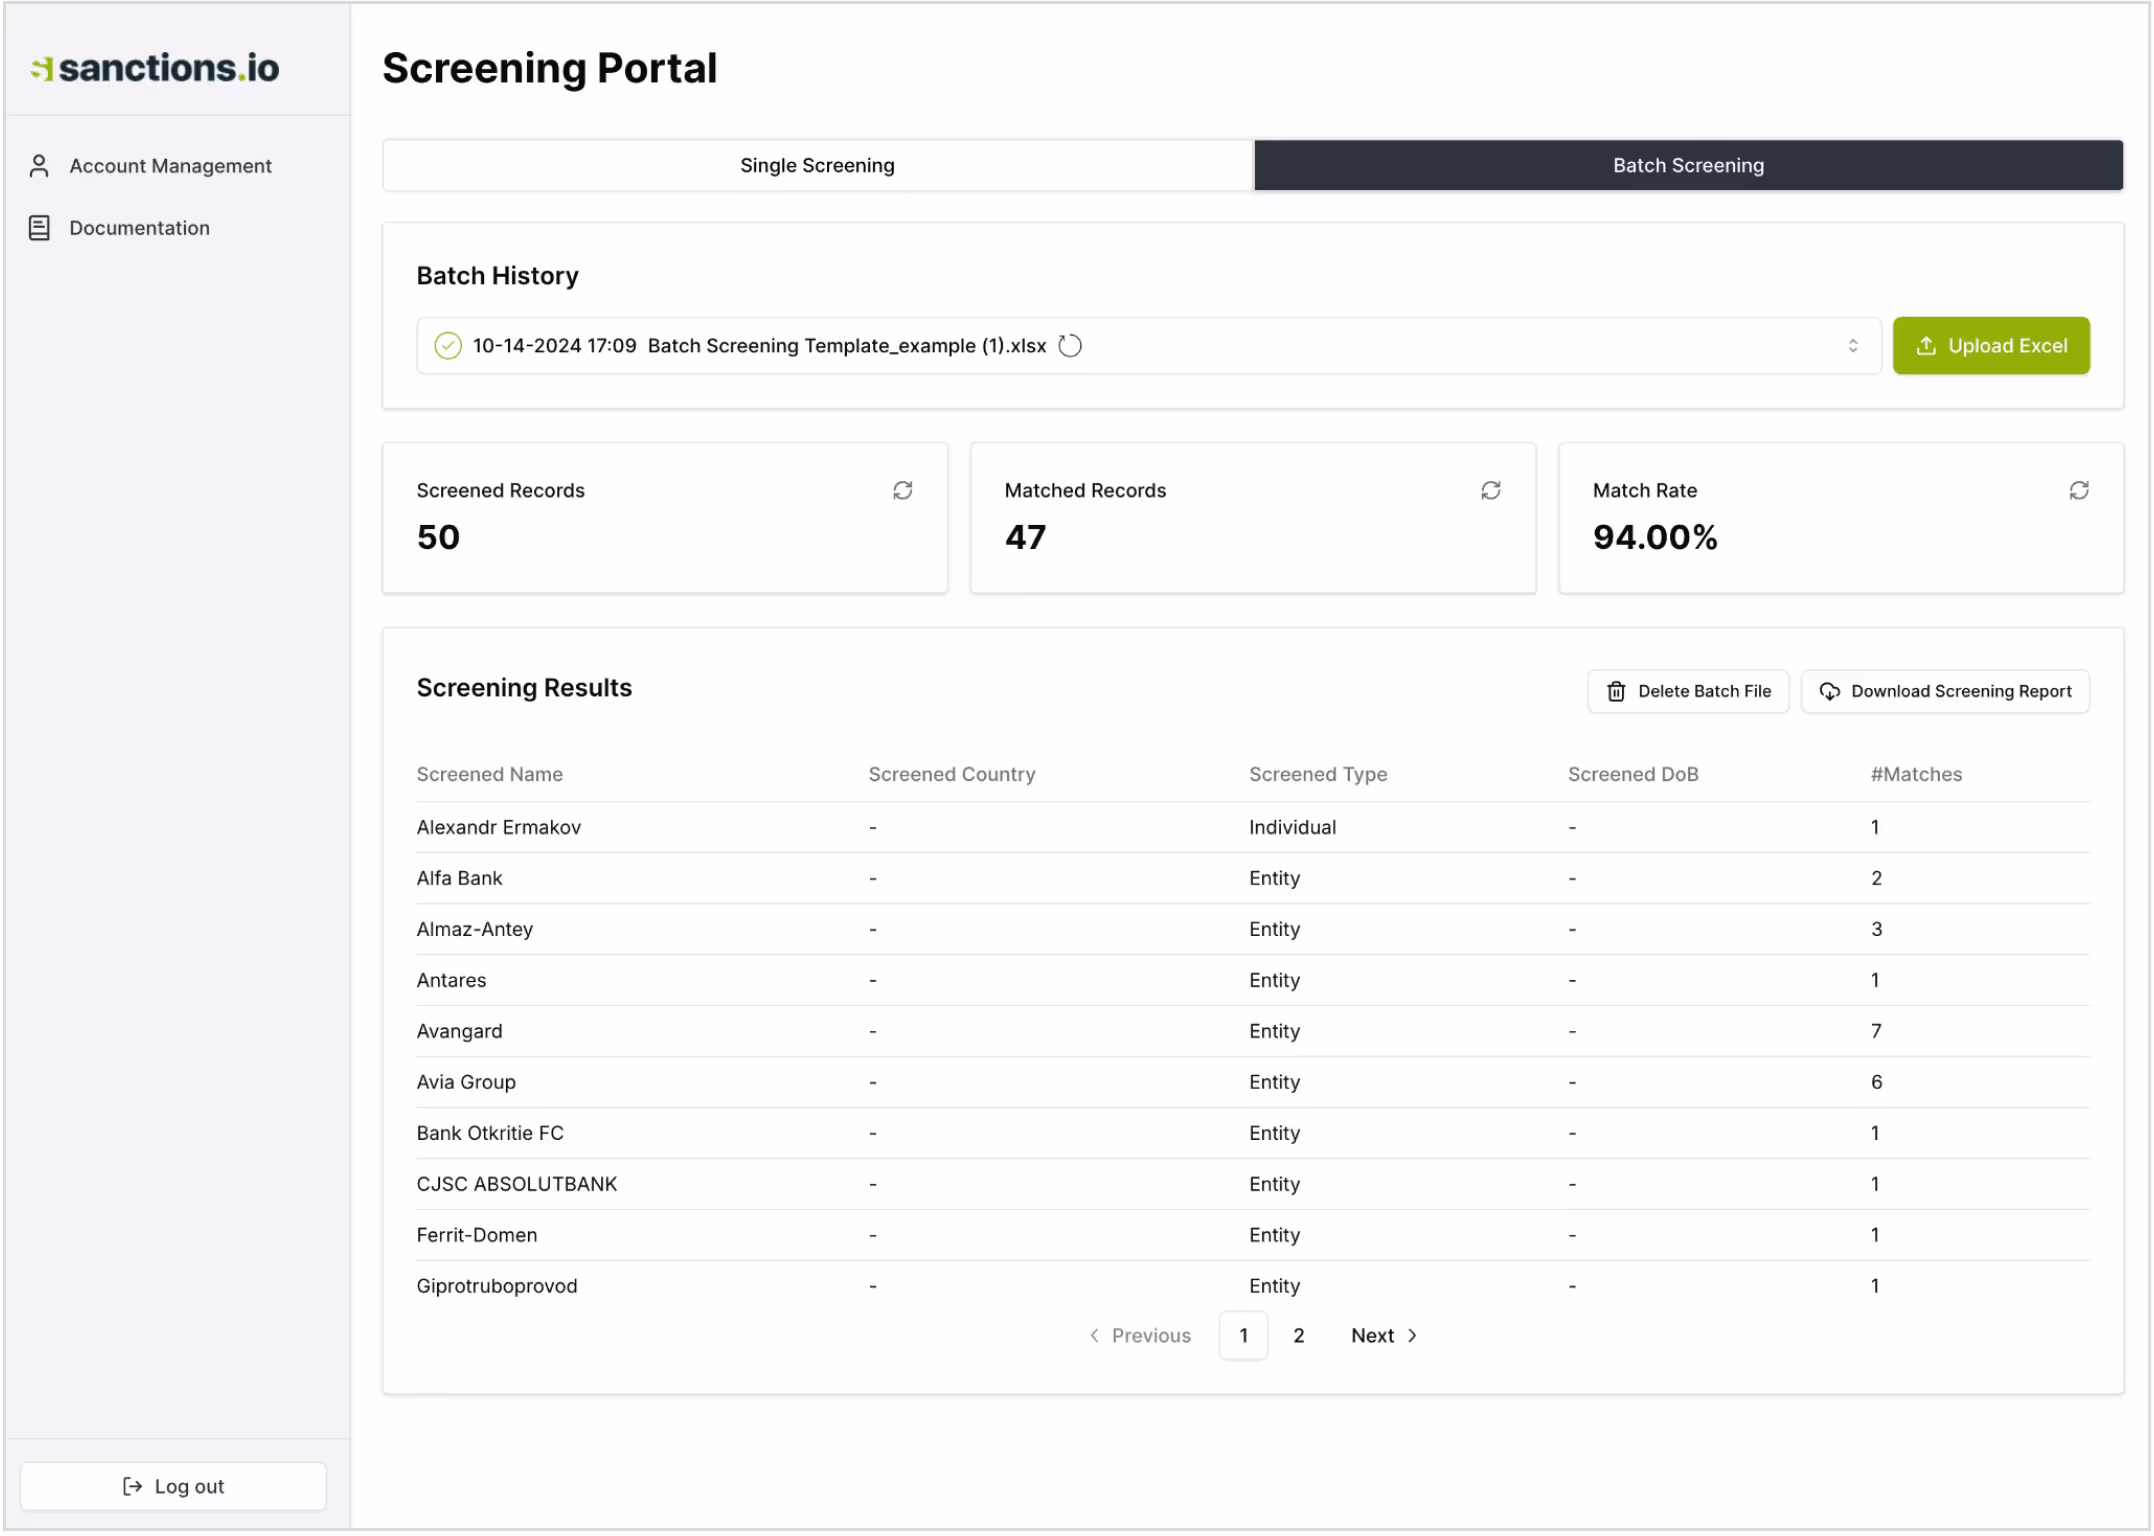The image size is (2154, 1536).
Task: Click Upload Excel button
Action: pos(1990,346)
